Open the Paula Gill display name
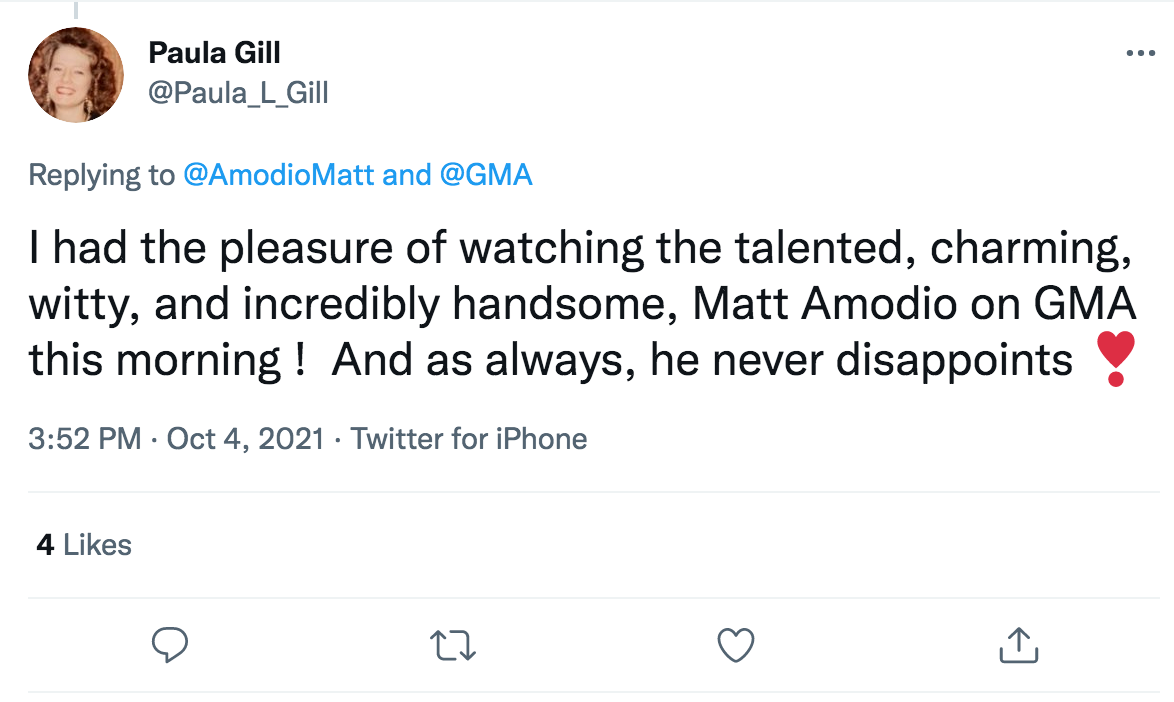1174x702 pixels. pyautogui.click(x=214, y=54)
